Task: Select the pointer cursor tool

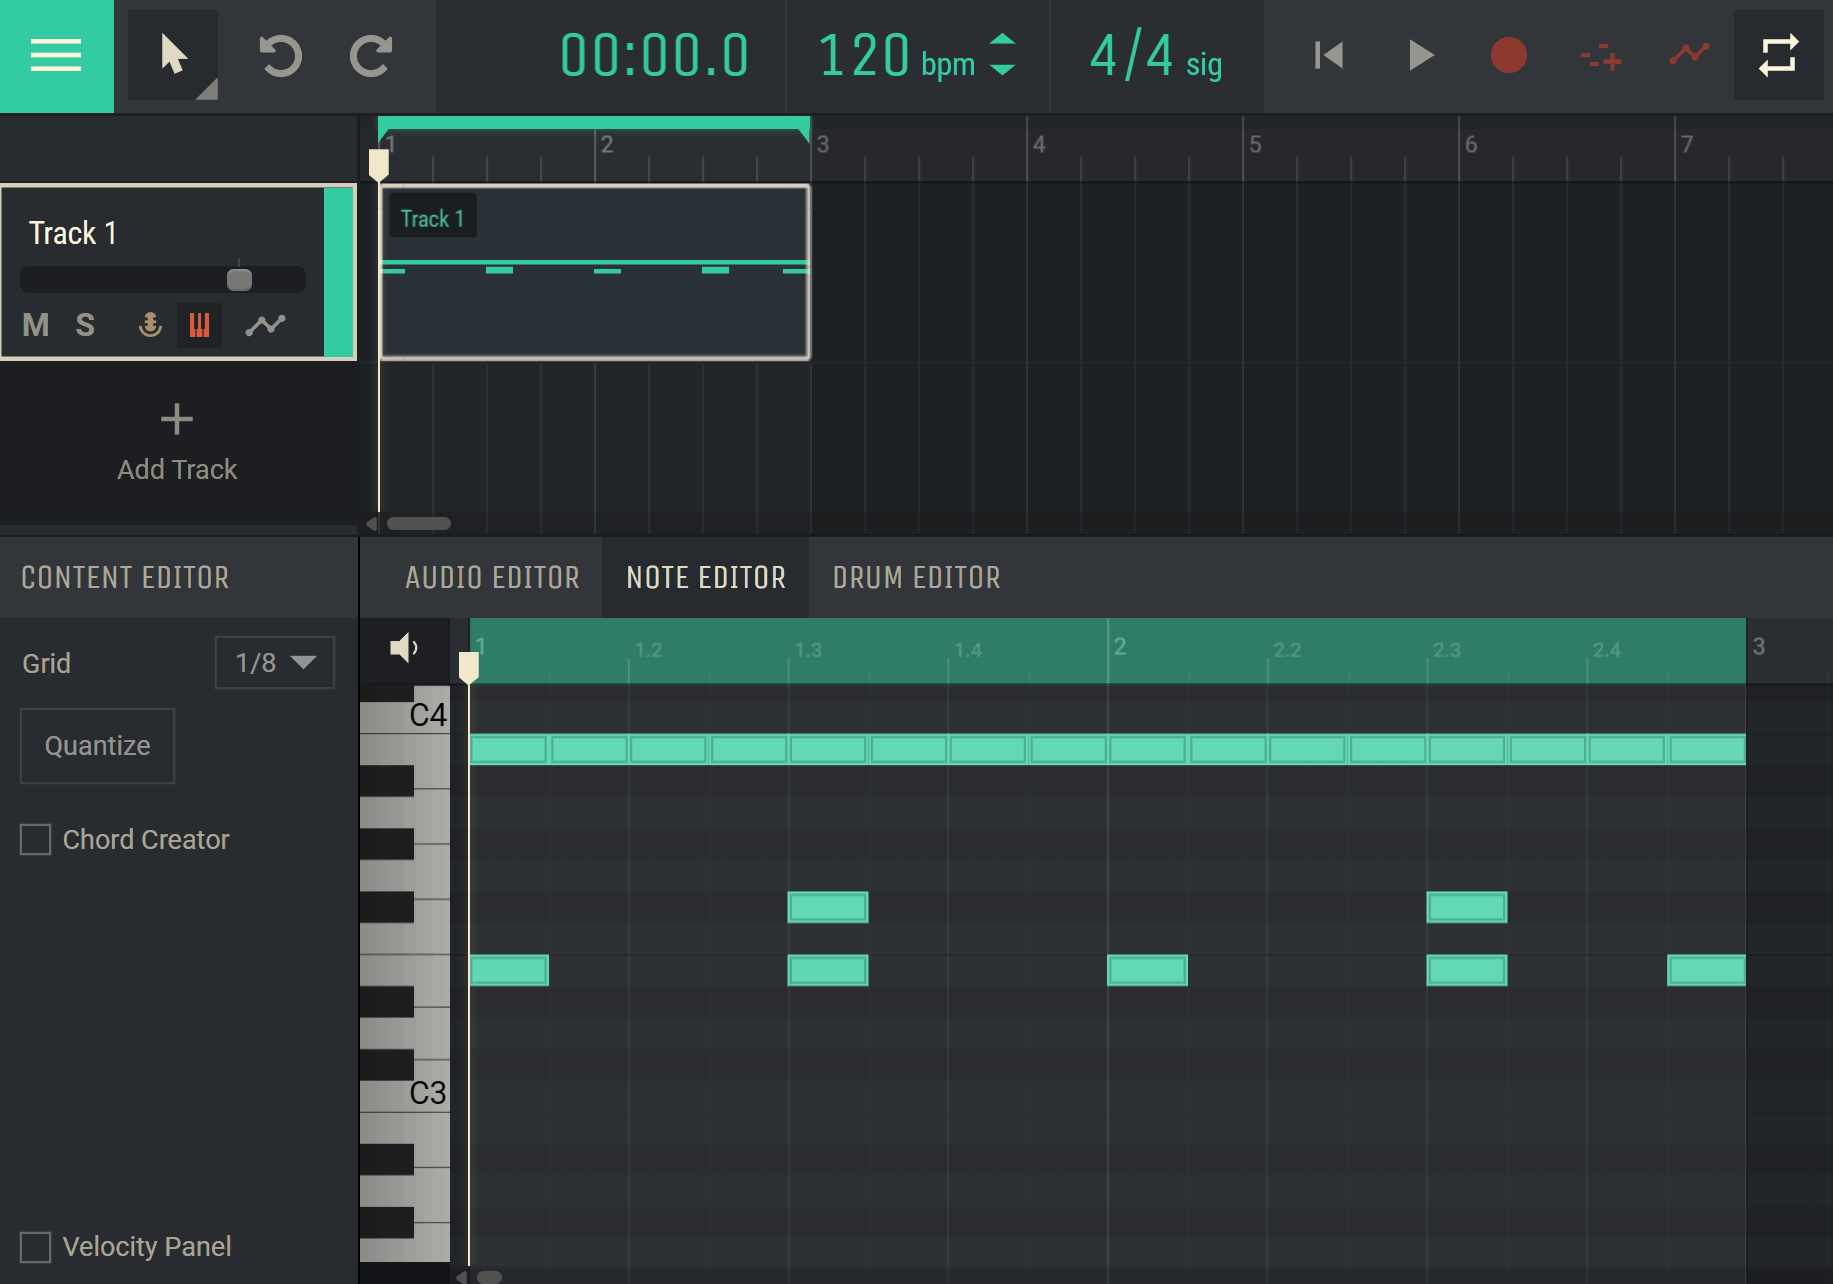Action: pyautogui.click(x=173, y=56)
